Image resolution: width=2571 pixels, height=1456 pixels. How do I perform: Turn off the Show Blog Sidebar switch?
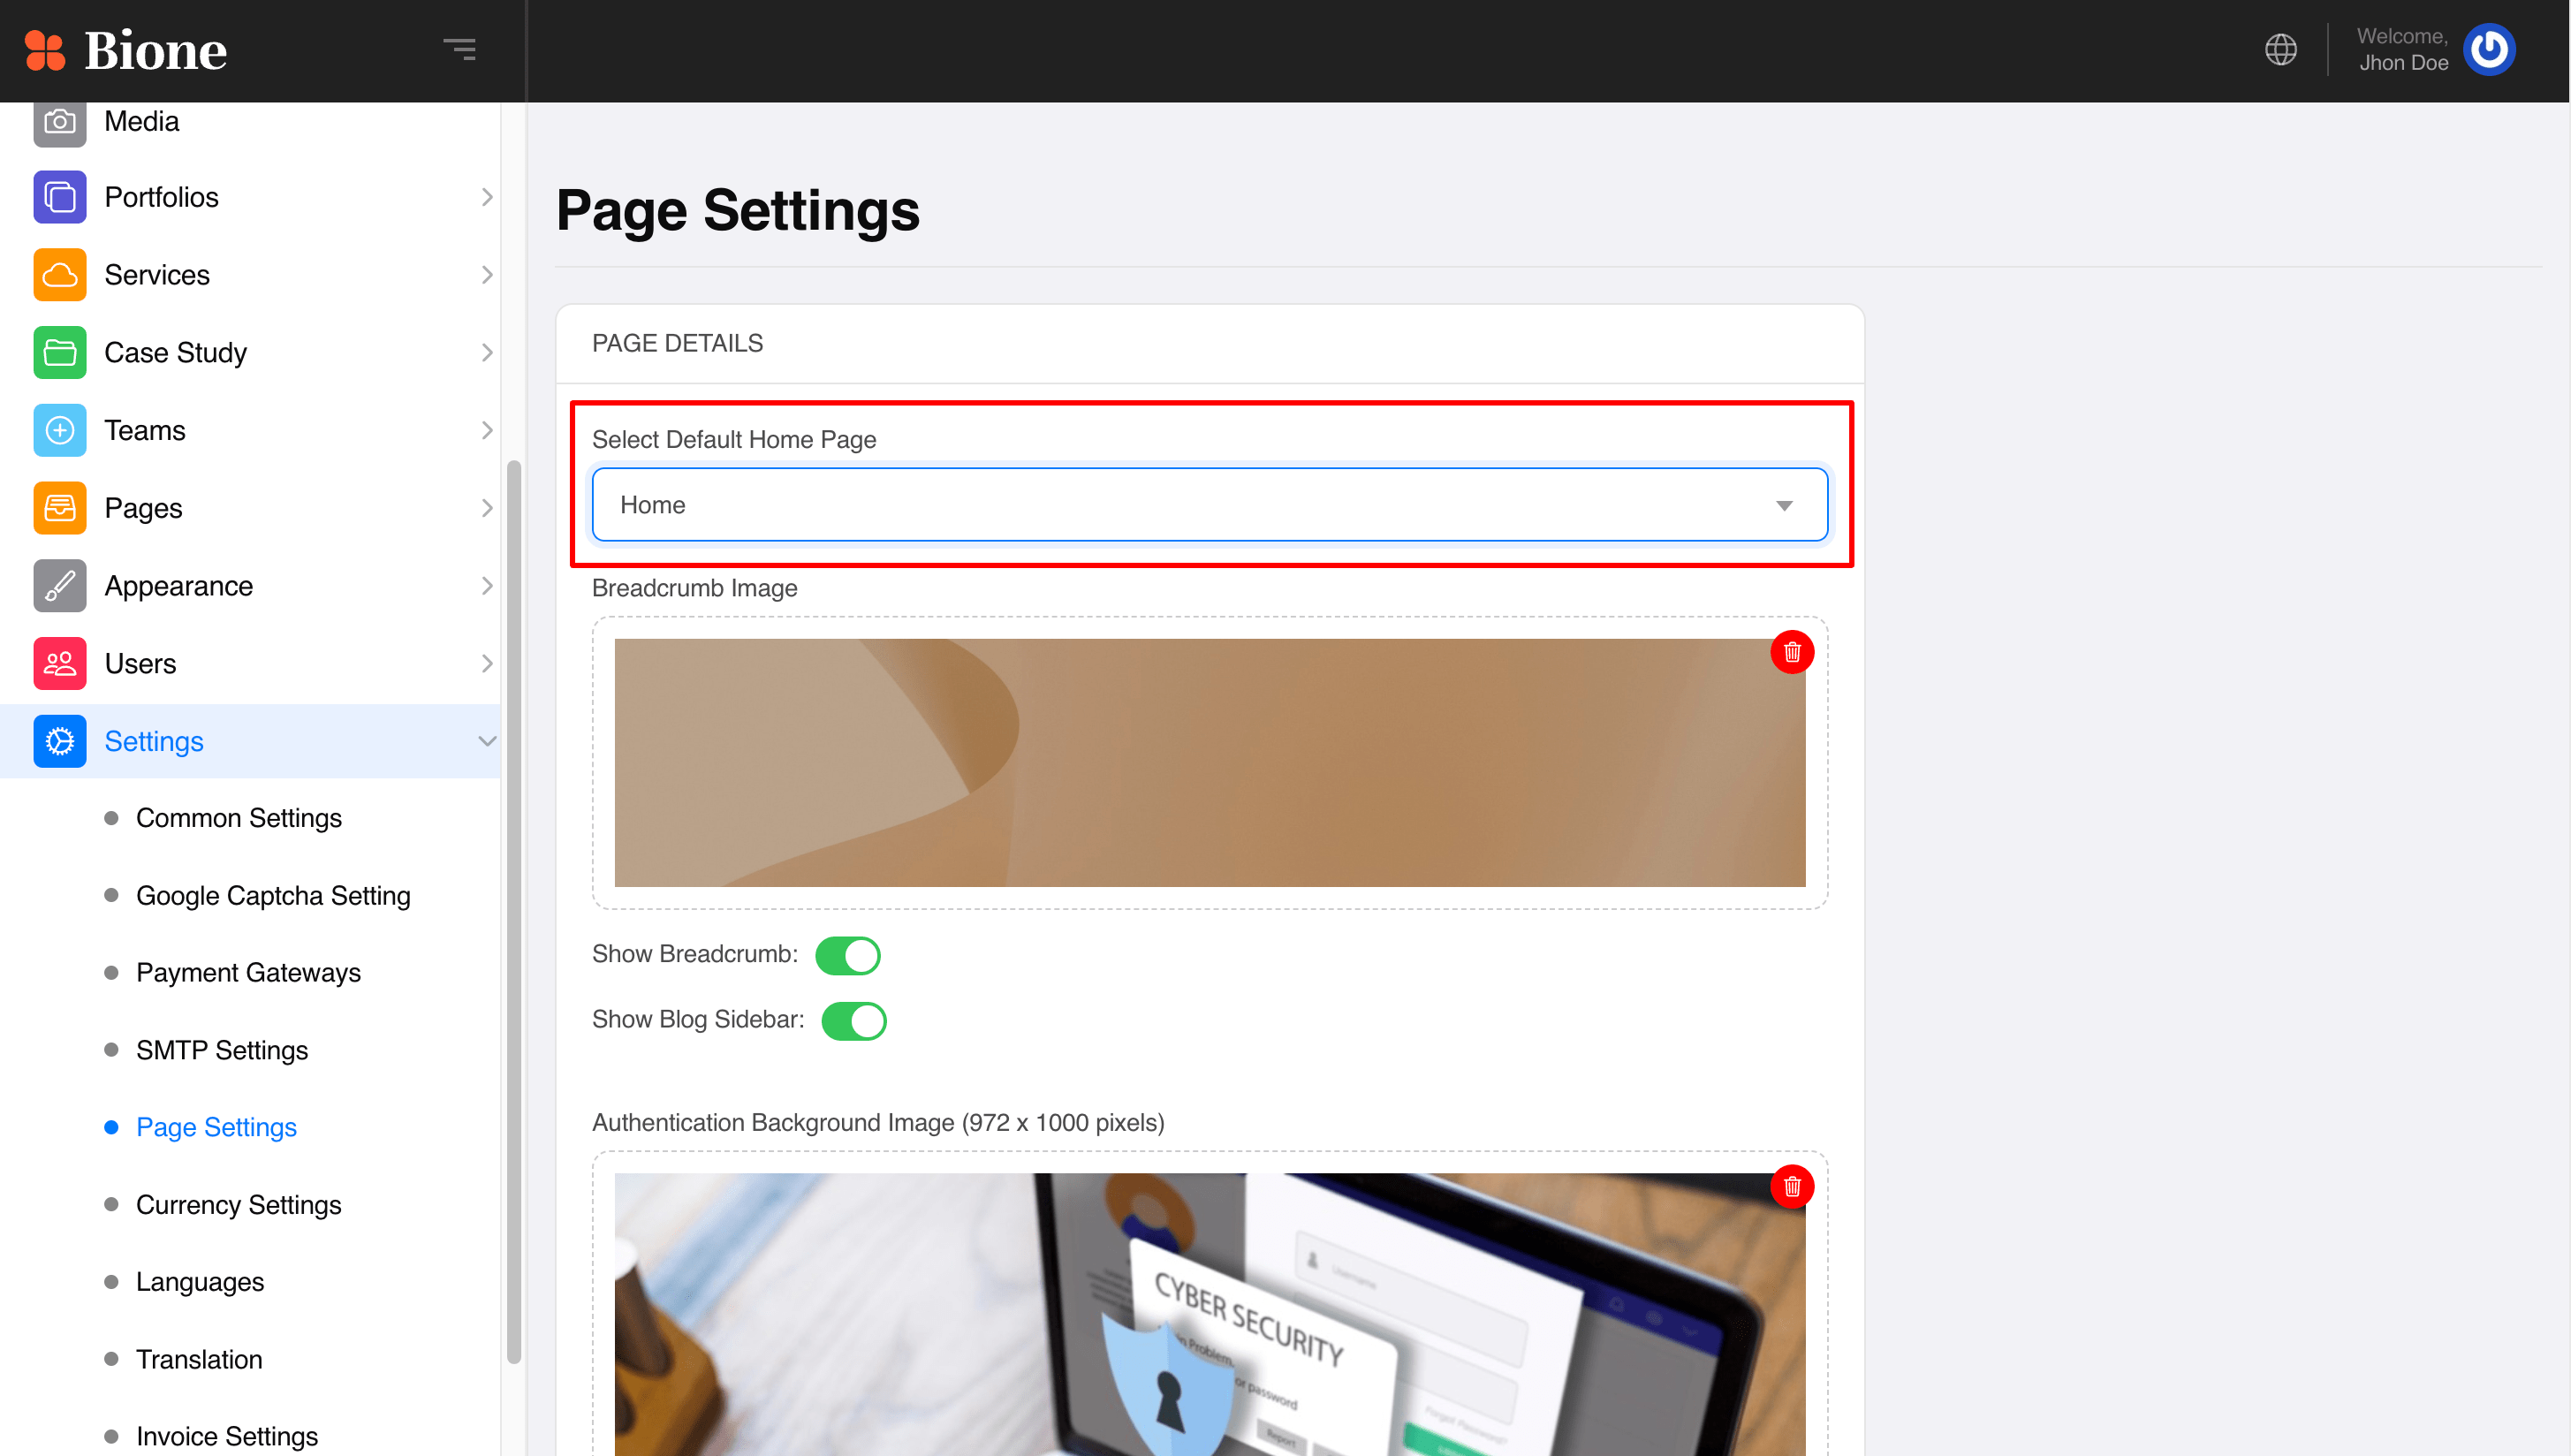tap(853, 1021)
